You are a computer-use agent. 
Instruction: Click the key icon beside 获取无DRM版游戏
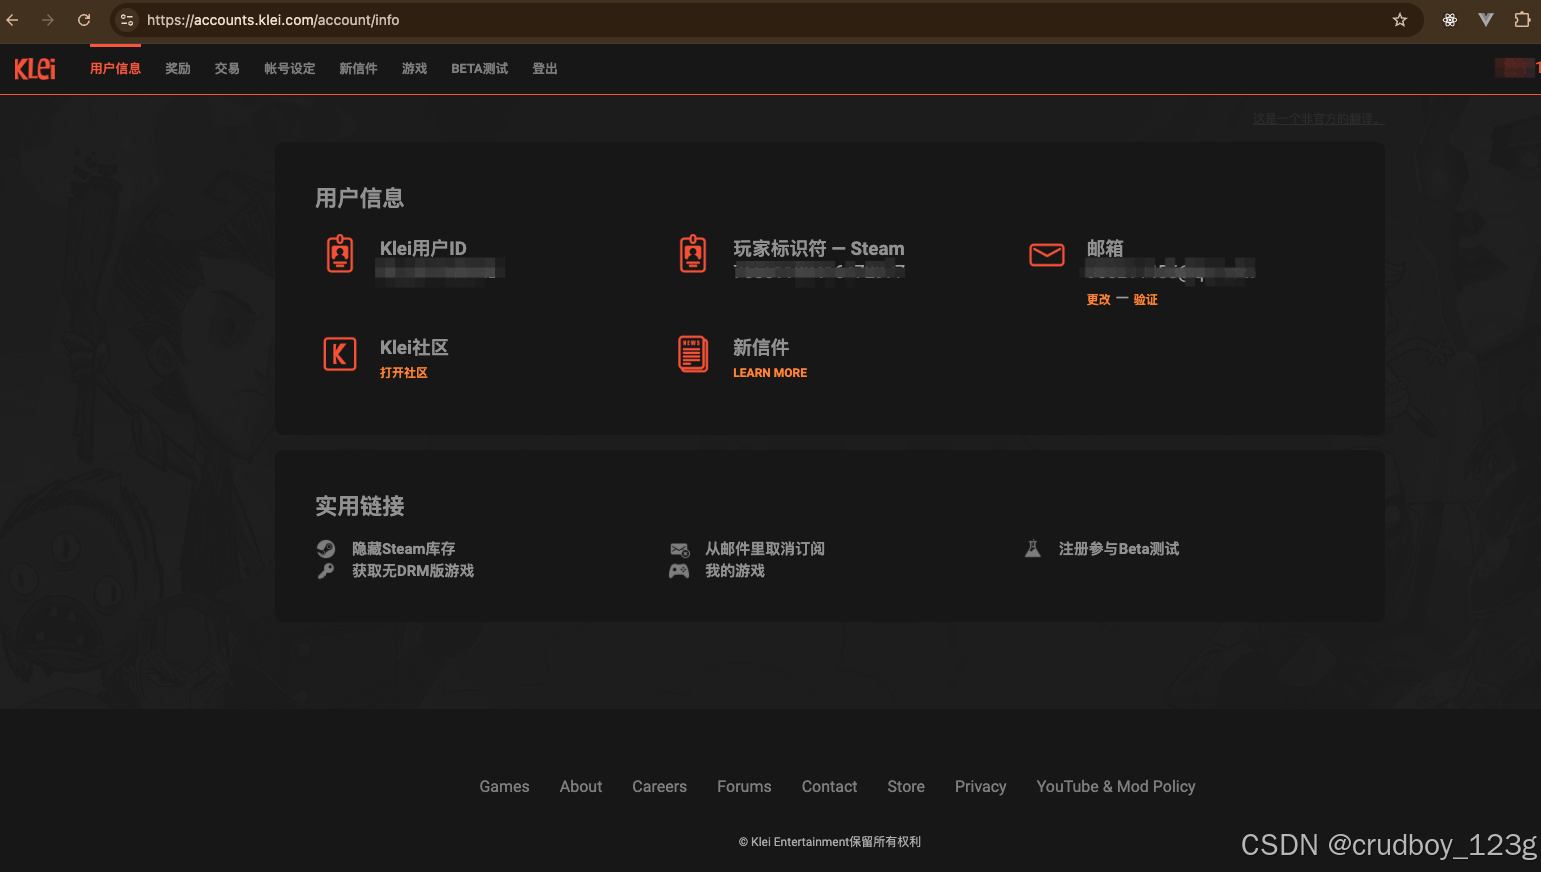pos(326,571)
